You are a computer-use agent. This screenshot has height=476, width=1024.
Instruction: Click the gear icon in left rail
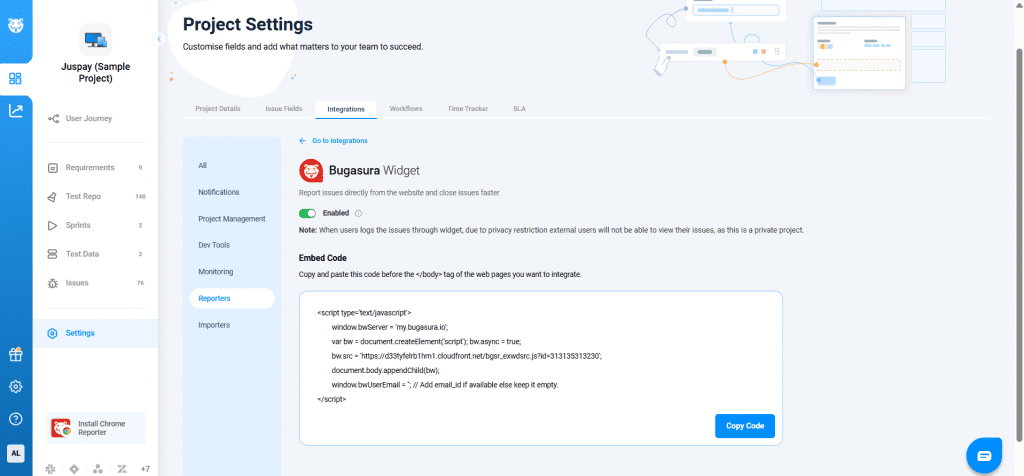coord(16,387)
